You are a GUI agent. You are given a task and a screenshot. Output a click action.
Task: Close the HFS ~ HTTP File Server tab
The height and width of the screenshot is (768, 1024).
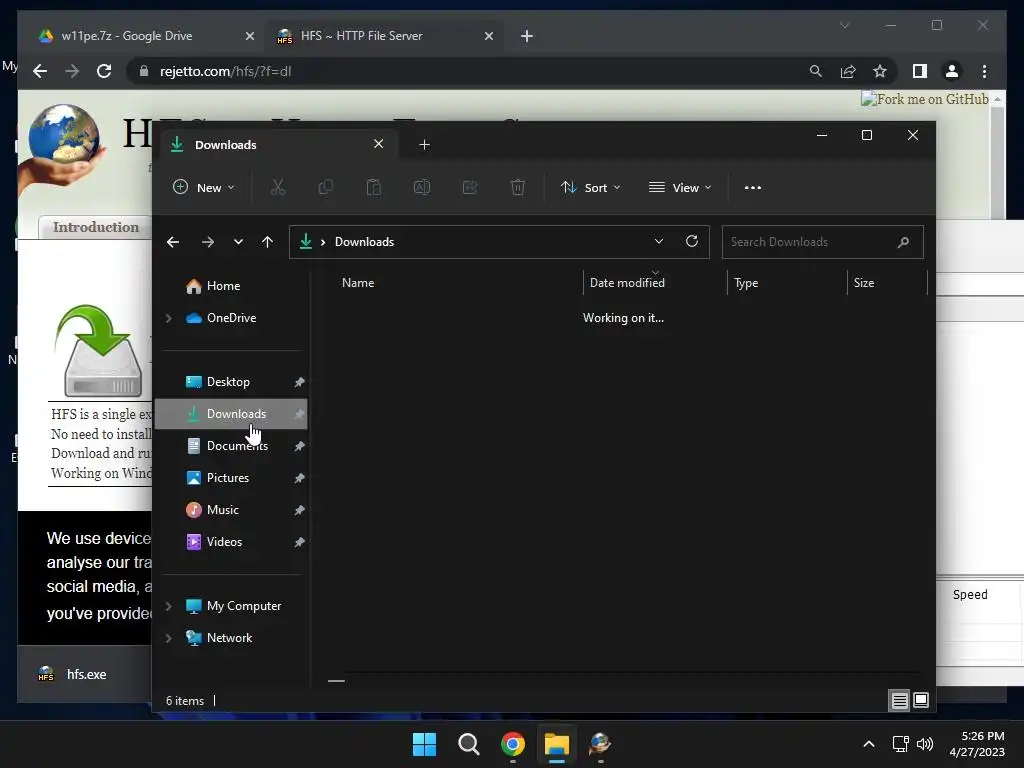489,36
